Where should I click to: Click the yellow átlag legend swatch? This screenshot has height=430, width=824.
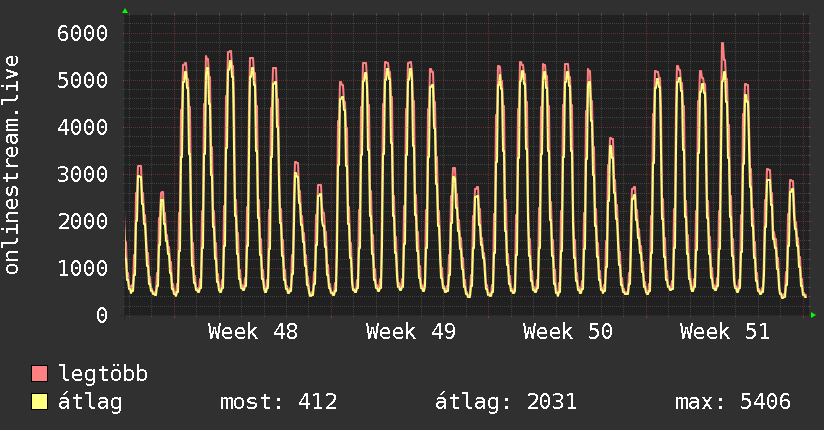pyautogui.click(x=39, y=401)
